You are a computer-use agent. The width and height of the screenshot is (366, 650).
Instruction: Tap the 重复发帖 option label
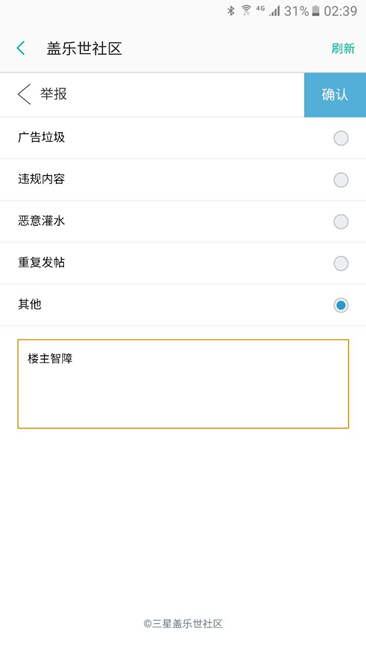(x=41, y=263)
